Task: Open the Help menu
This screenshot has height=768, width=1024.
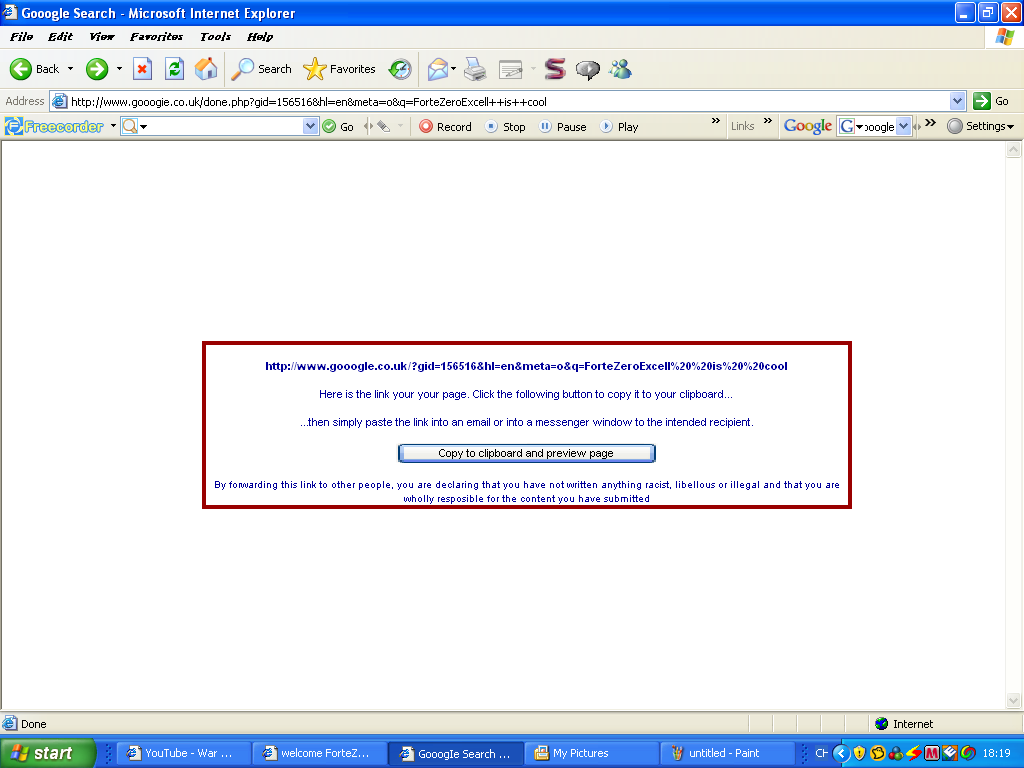Action: (x=259, y=37)
